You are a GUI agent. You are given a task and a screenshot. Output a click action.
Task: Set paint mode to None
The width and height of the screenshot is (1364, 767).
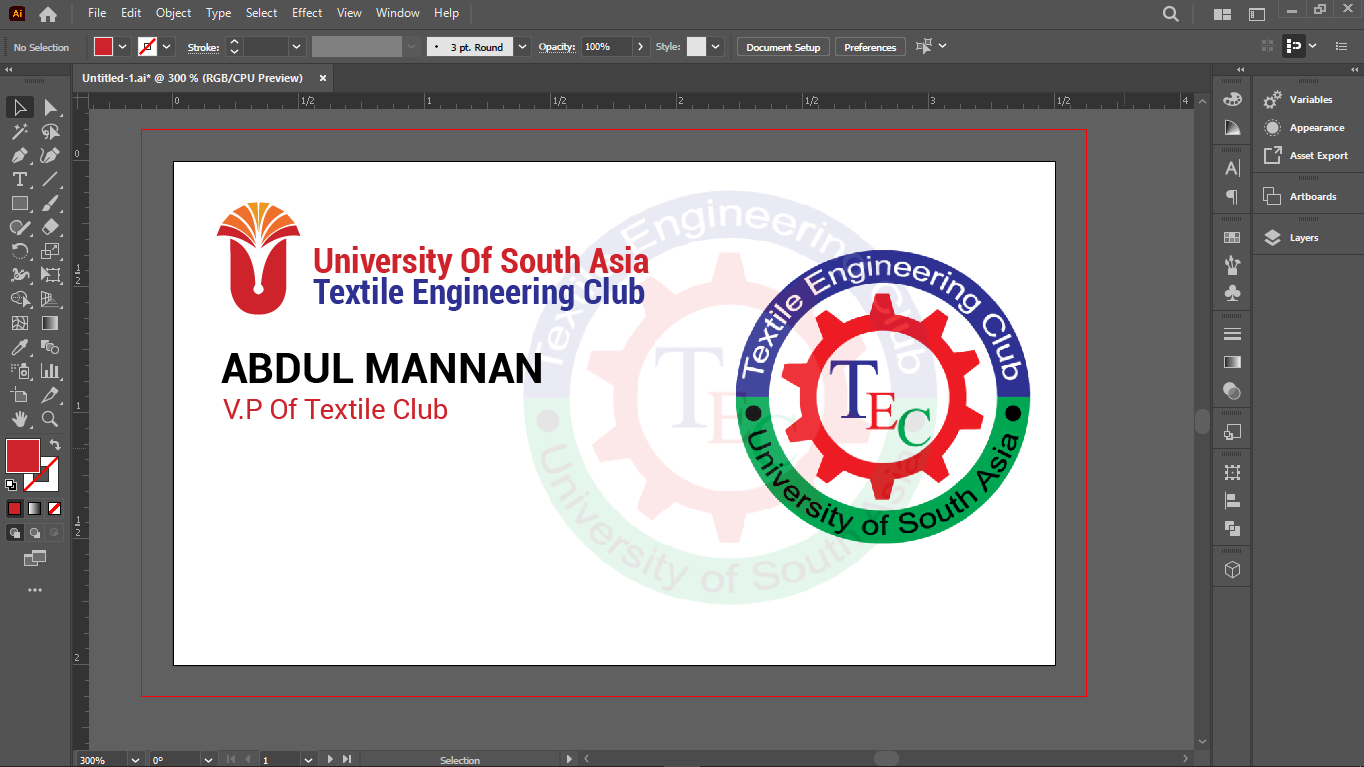54,508
